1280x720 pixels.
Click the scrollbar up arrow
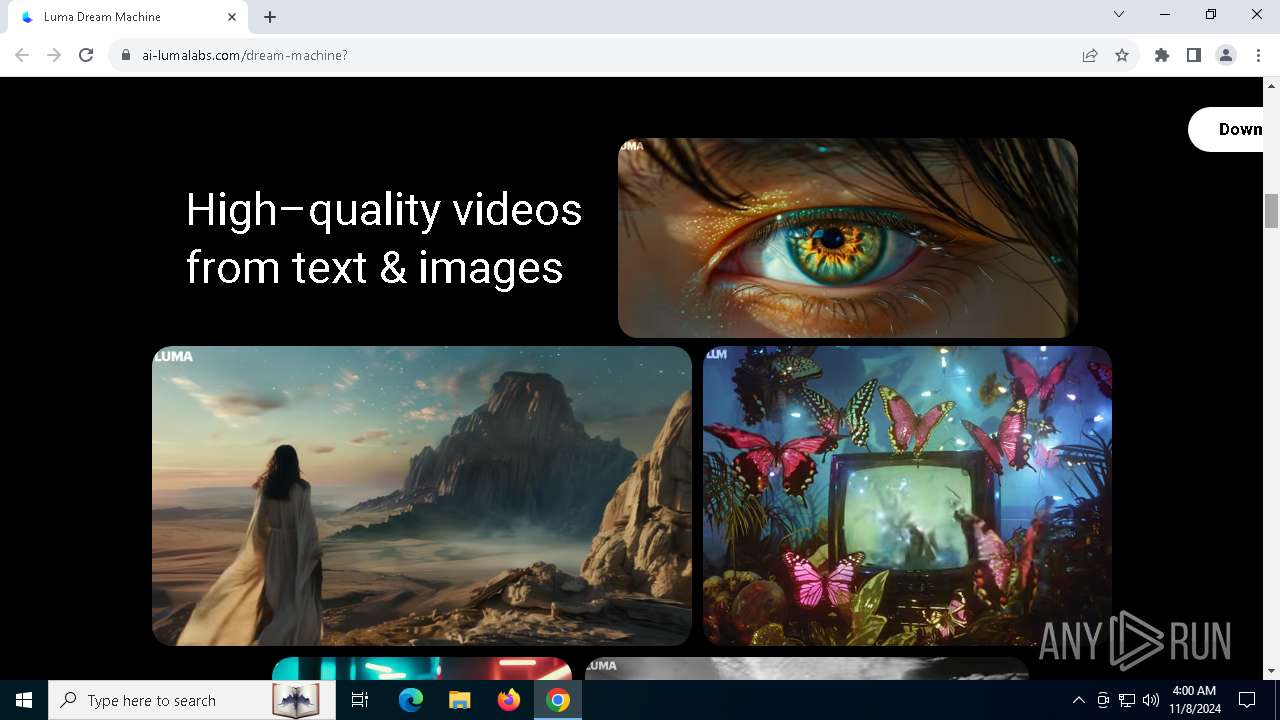click(1272, 85)
